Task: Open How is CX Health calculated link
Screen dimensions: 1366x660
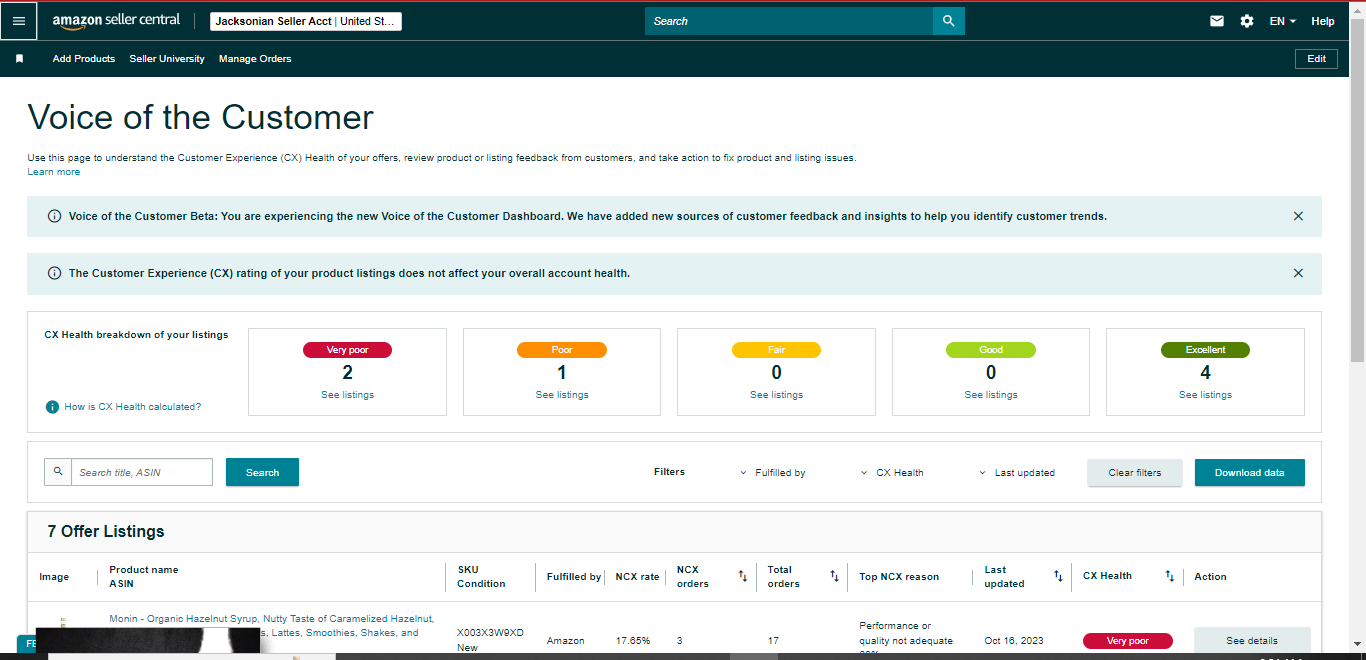Action: [133, 407]
